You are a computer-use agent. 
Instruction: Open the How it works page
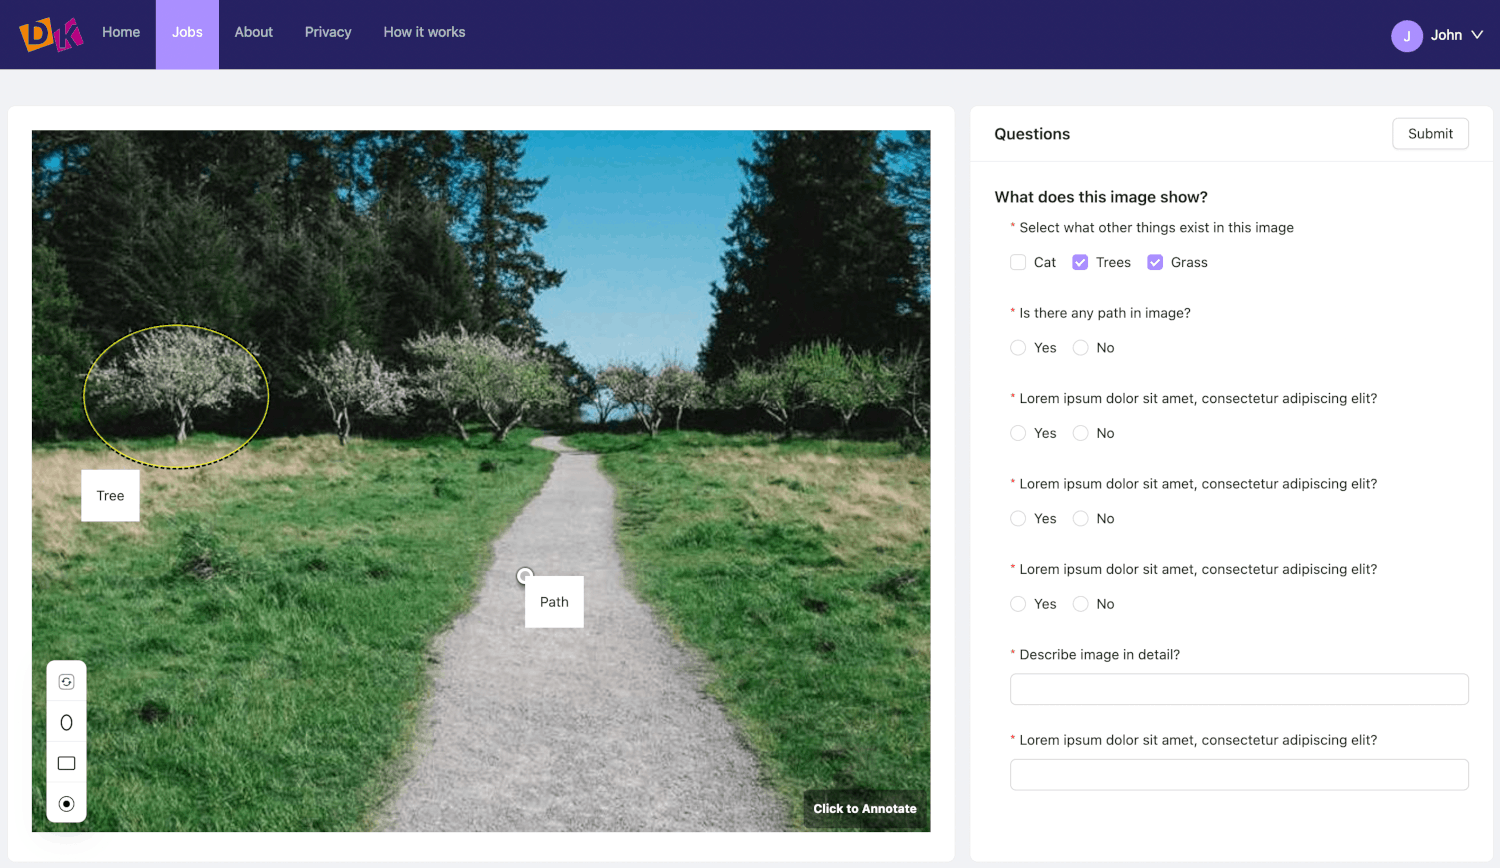424,32
